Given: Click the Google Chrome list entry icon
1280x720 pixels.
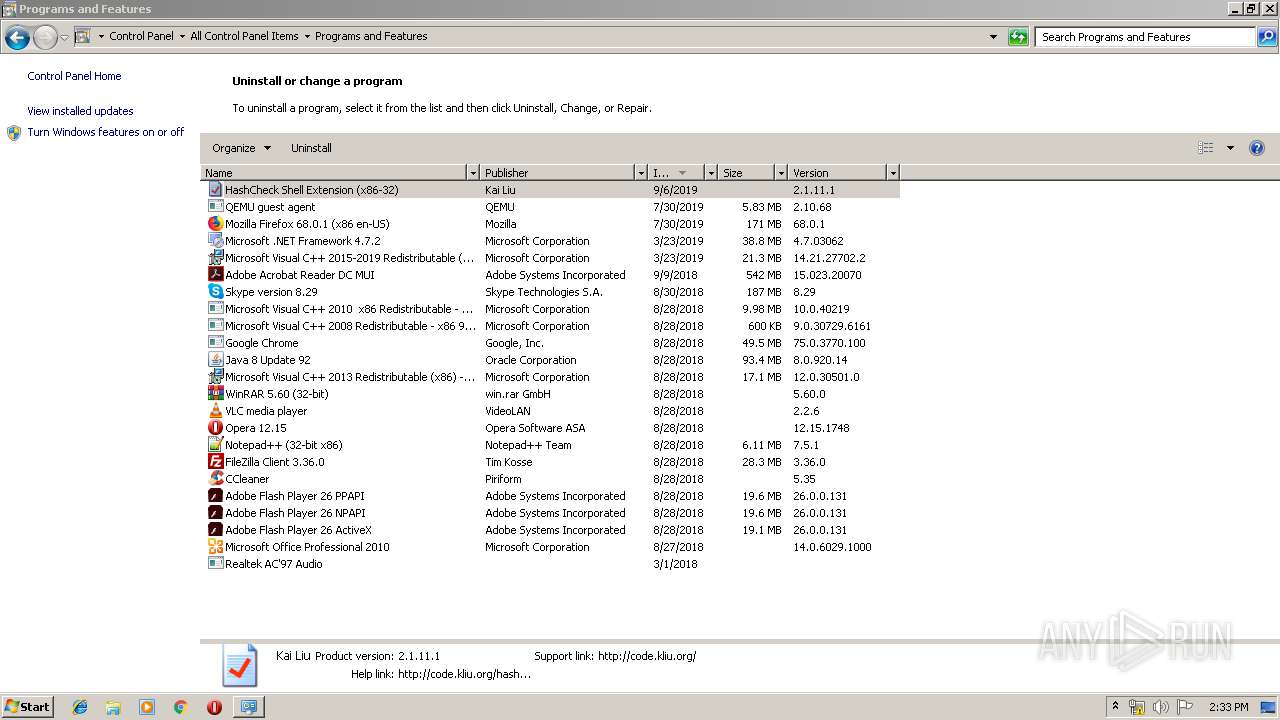Looking at the screenshot, I should (215, 342).
